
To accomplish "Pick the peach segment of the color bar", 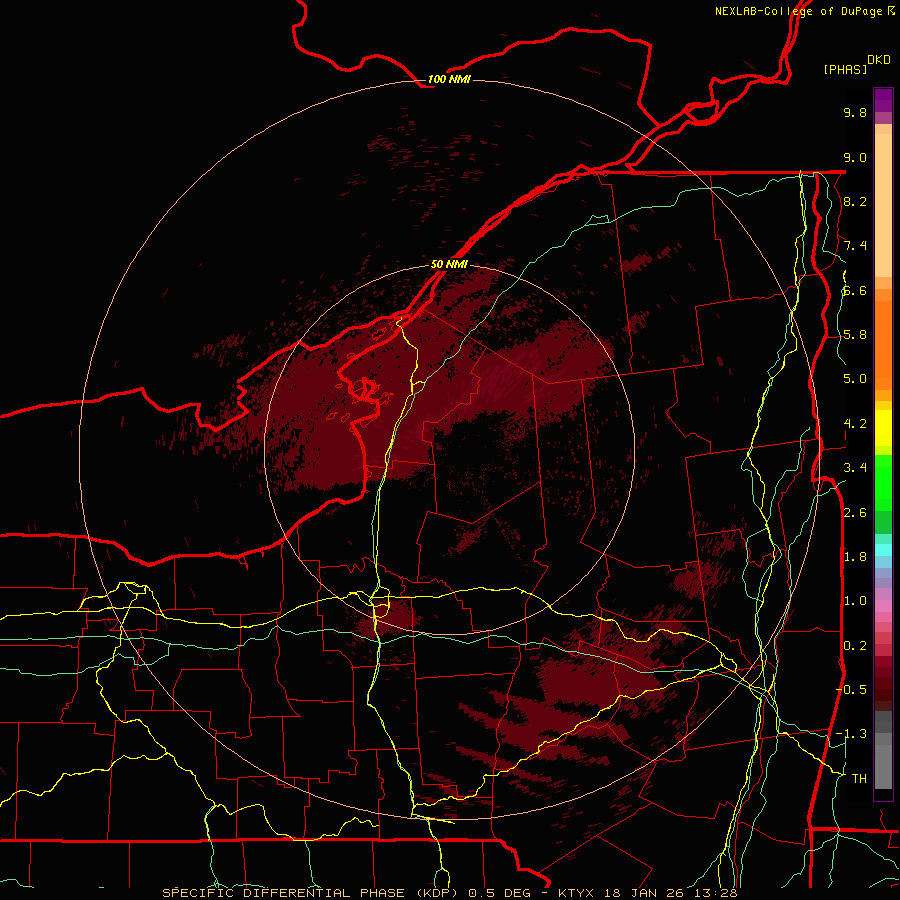I will (x=883, y=205).
